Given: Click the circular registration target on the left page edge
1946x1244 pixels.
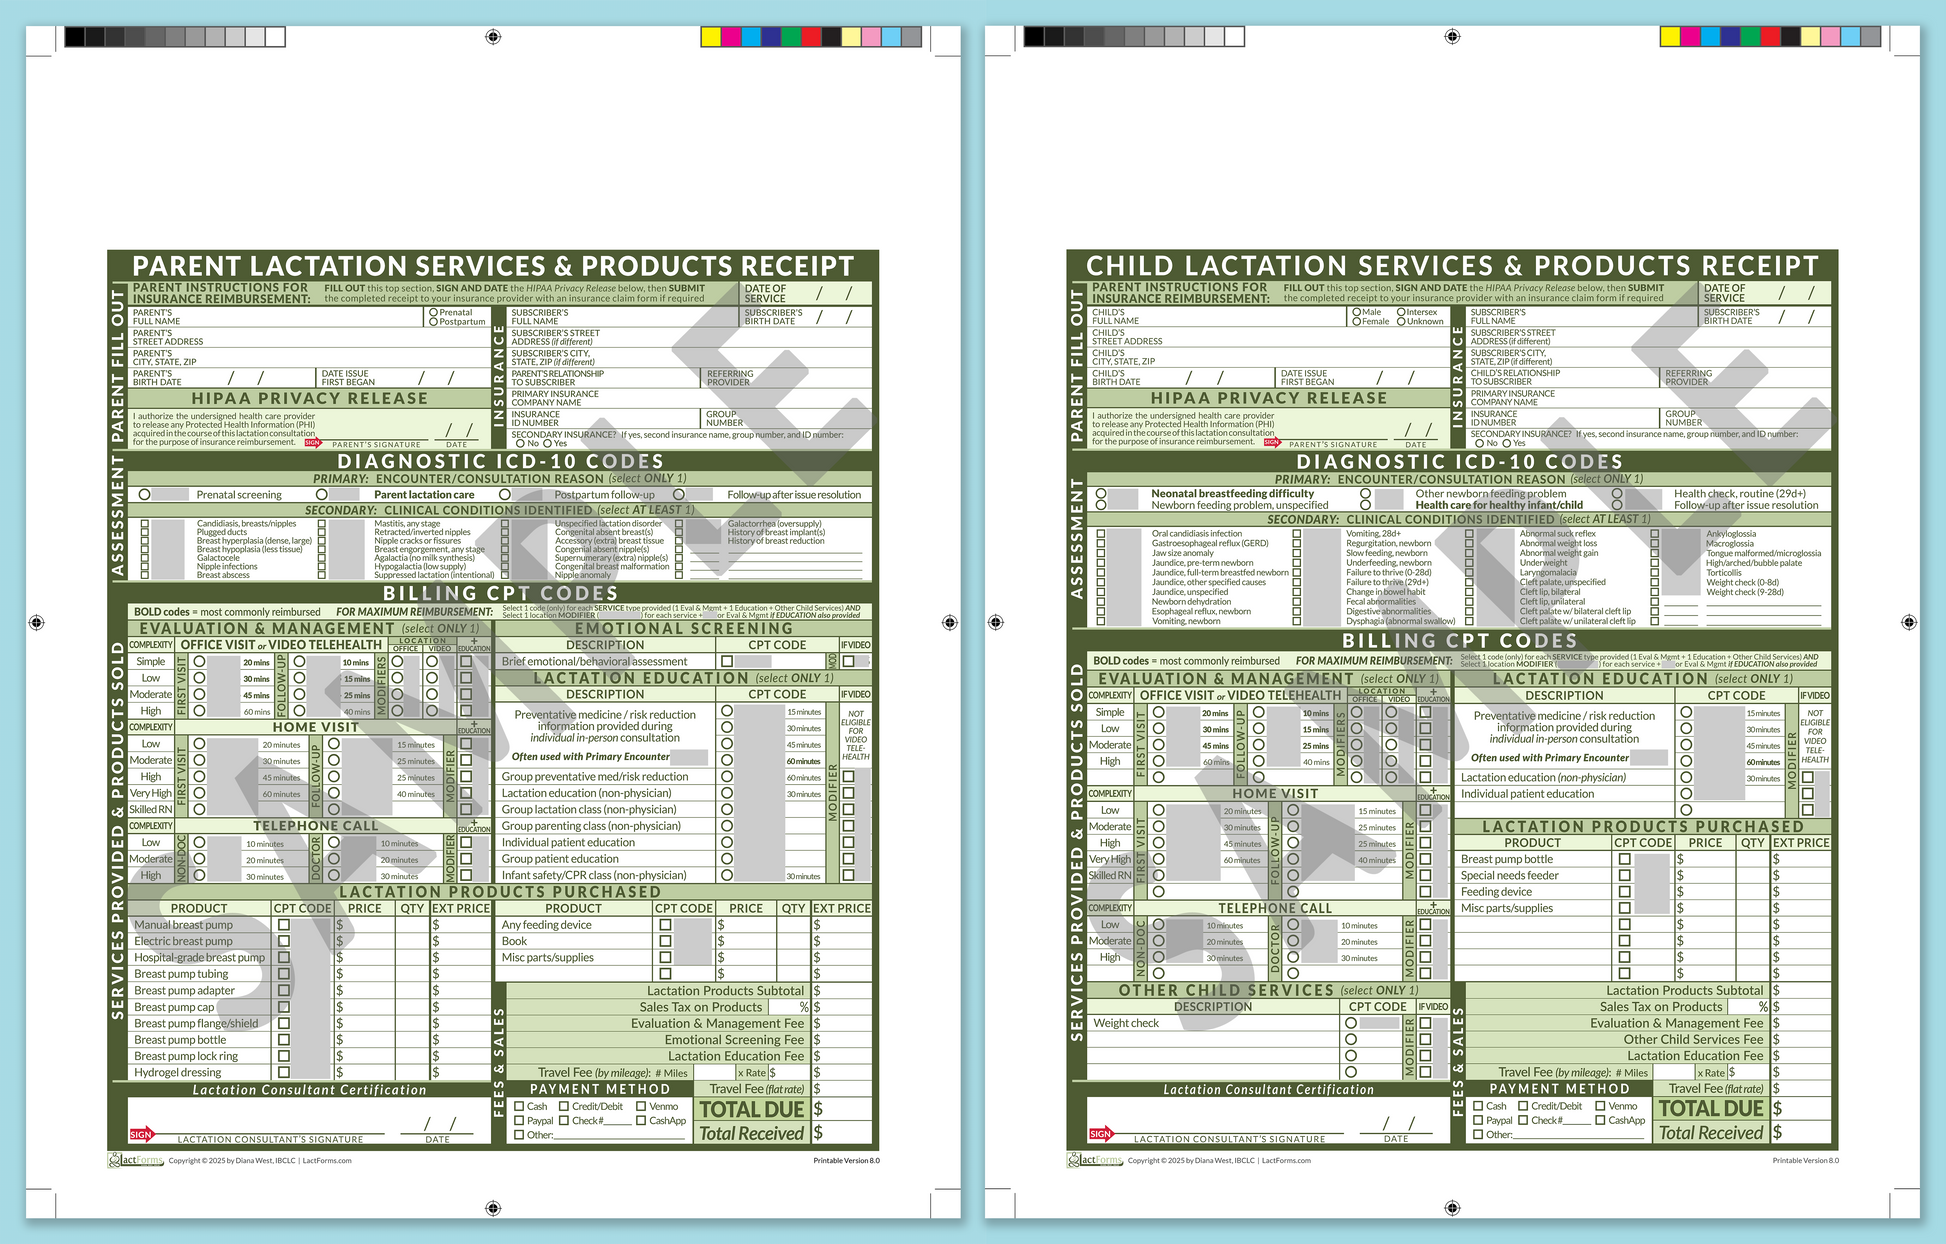Looking at the screenshot, I should tap(38, 622).
